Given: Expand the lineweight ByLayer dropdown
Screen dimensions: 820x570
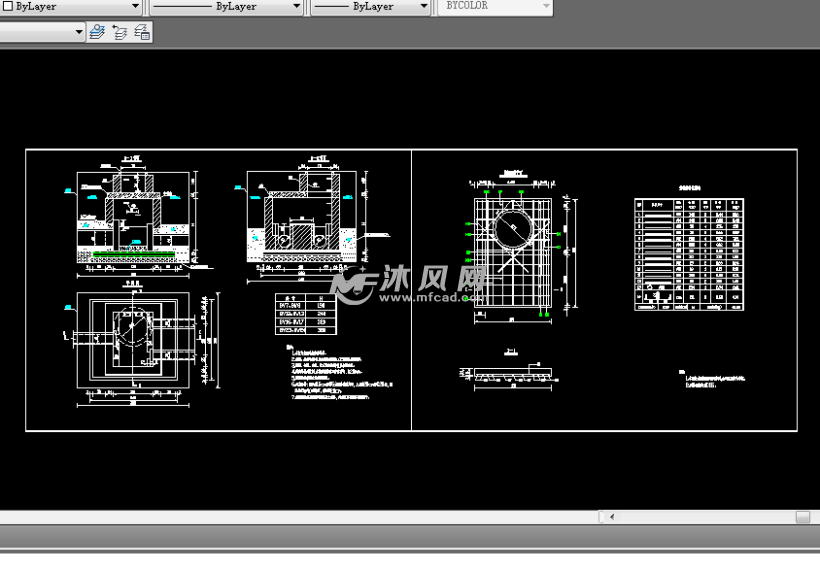Looking at the screenshot, I should [422, 6].
